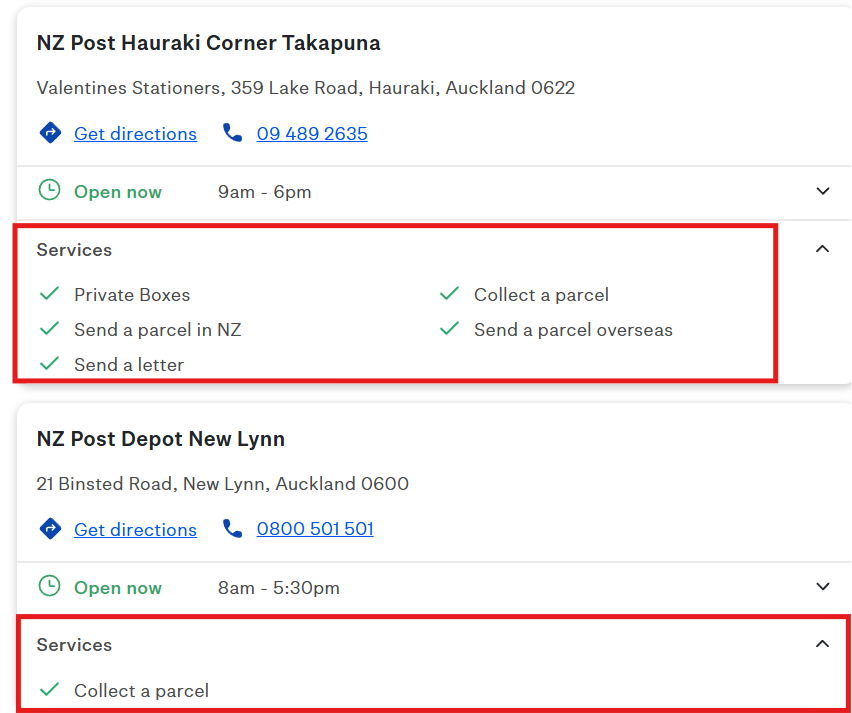852x713 pixels.
Task: Expand opening hours for Depot New Lynn
Action: 823,587
